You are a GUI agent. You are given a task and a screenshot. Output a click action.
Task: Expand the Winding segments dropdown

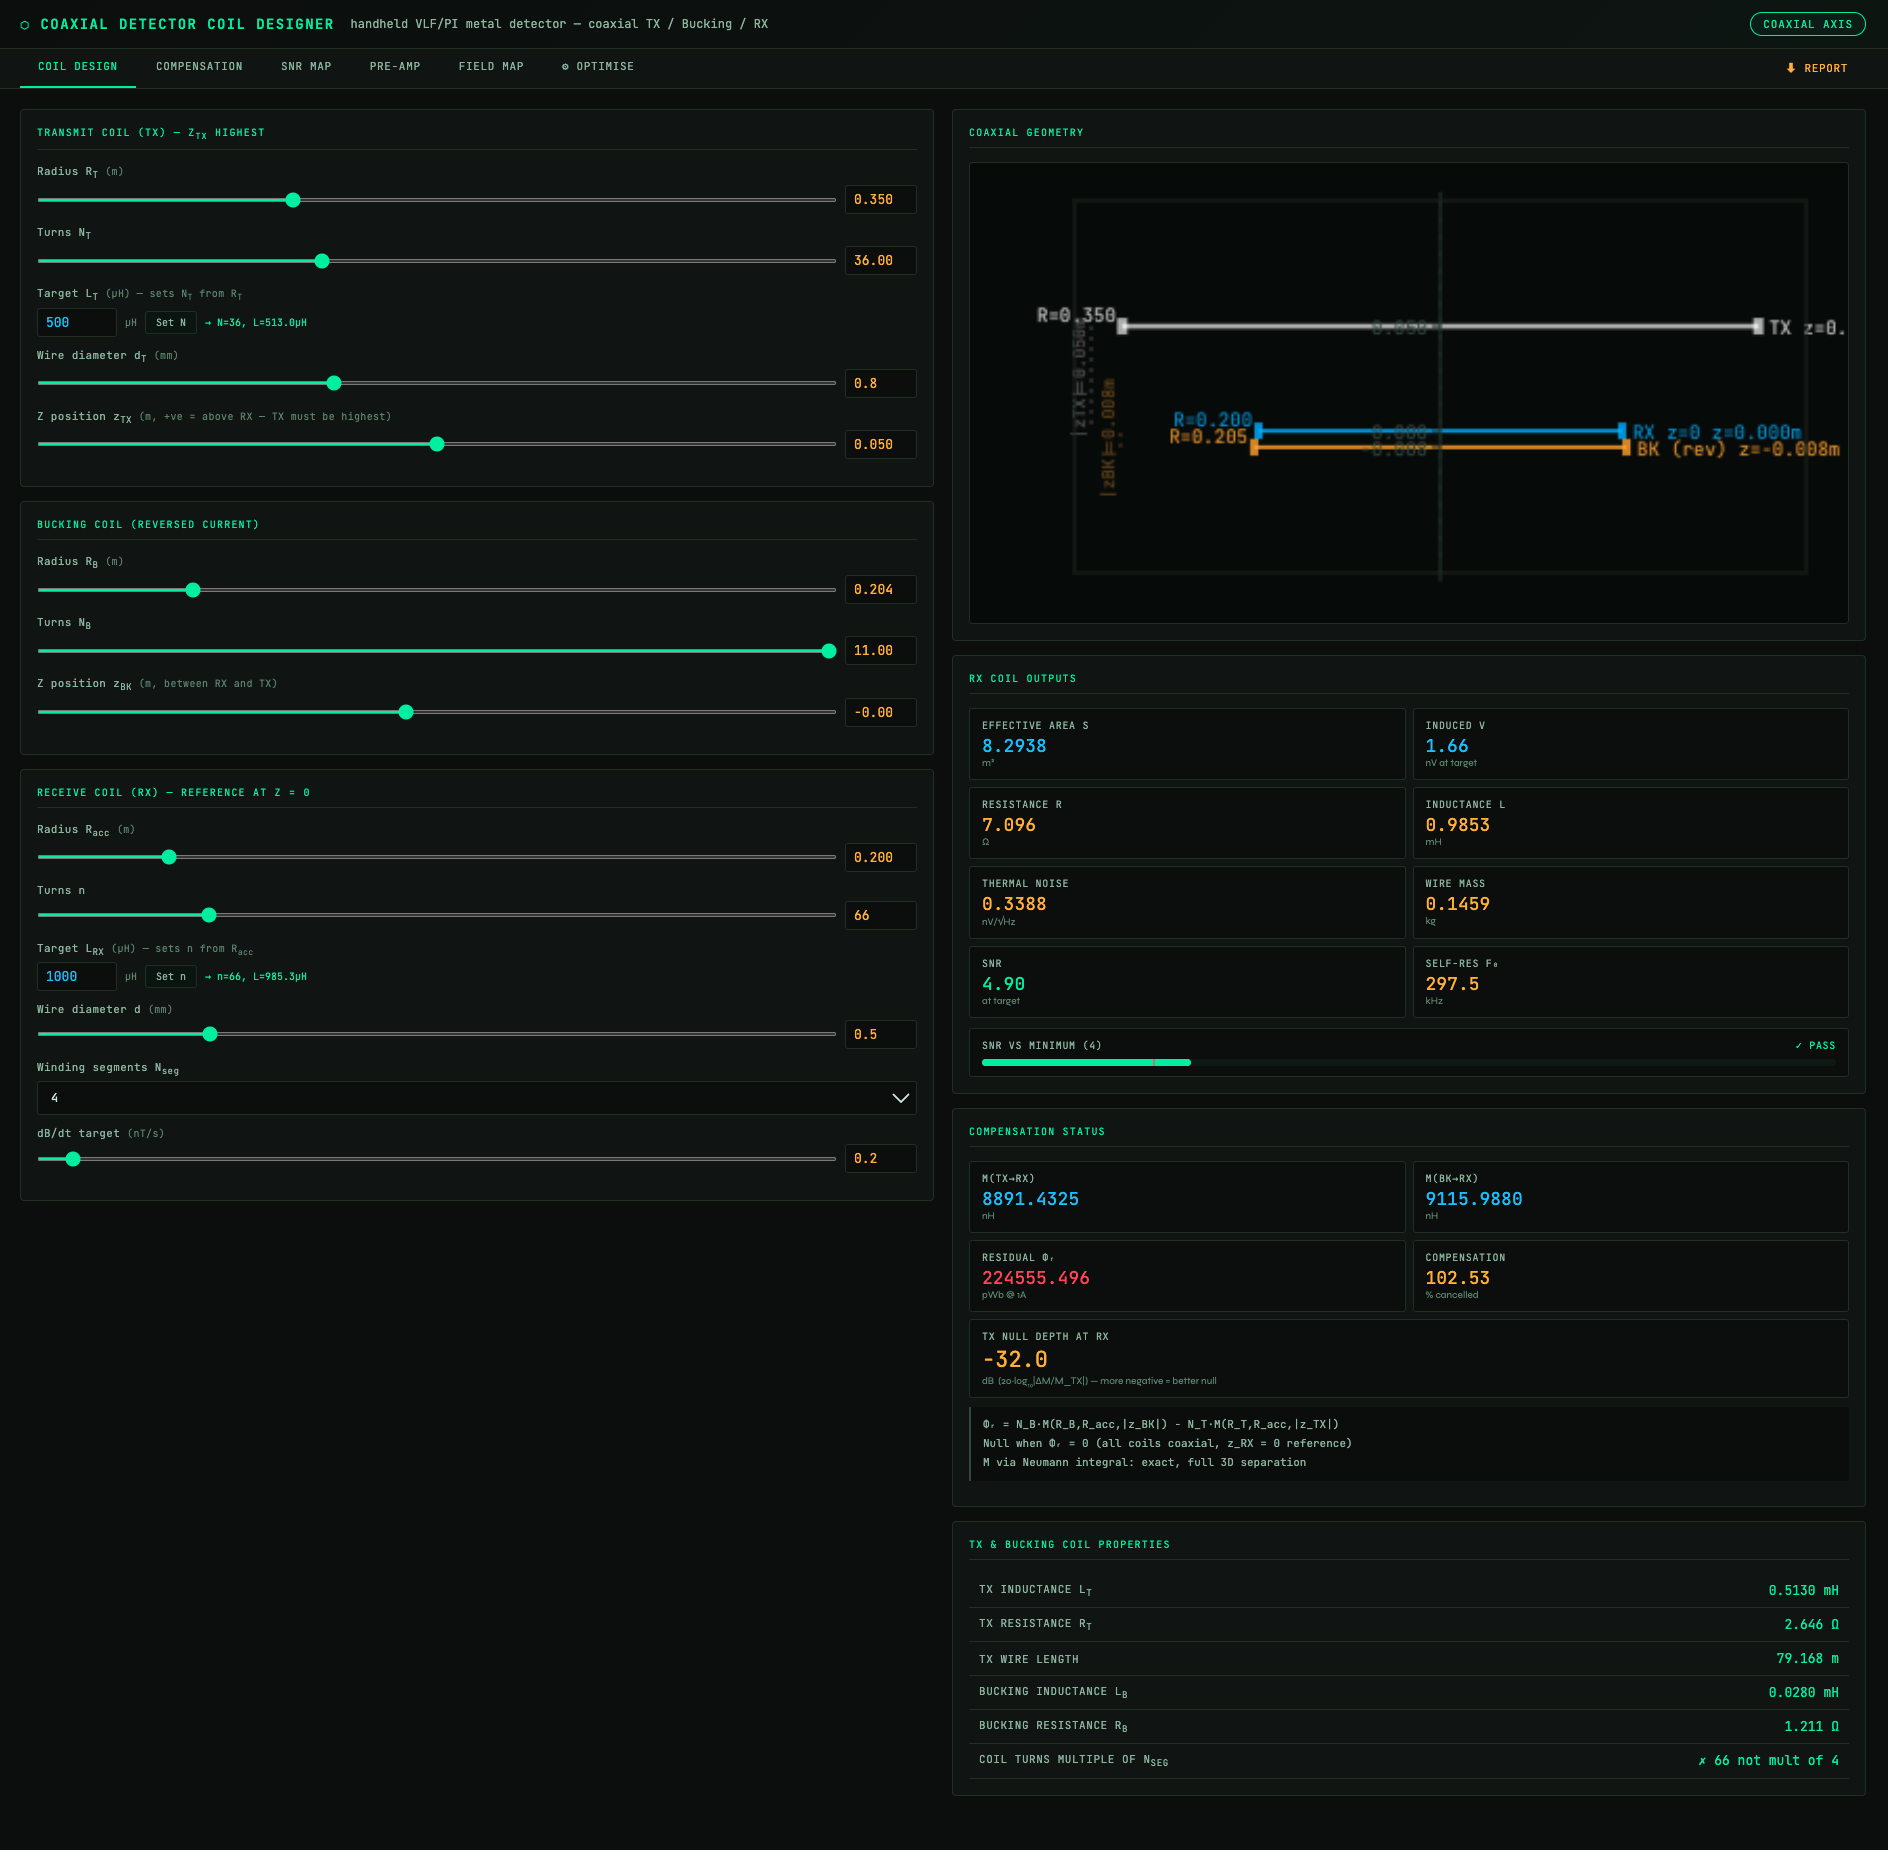[476, 1098]
